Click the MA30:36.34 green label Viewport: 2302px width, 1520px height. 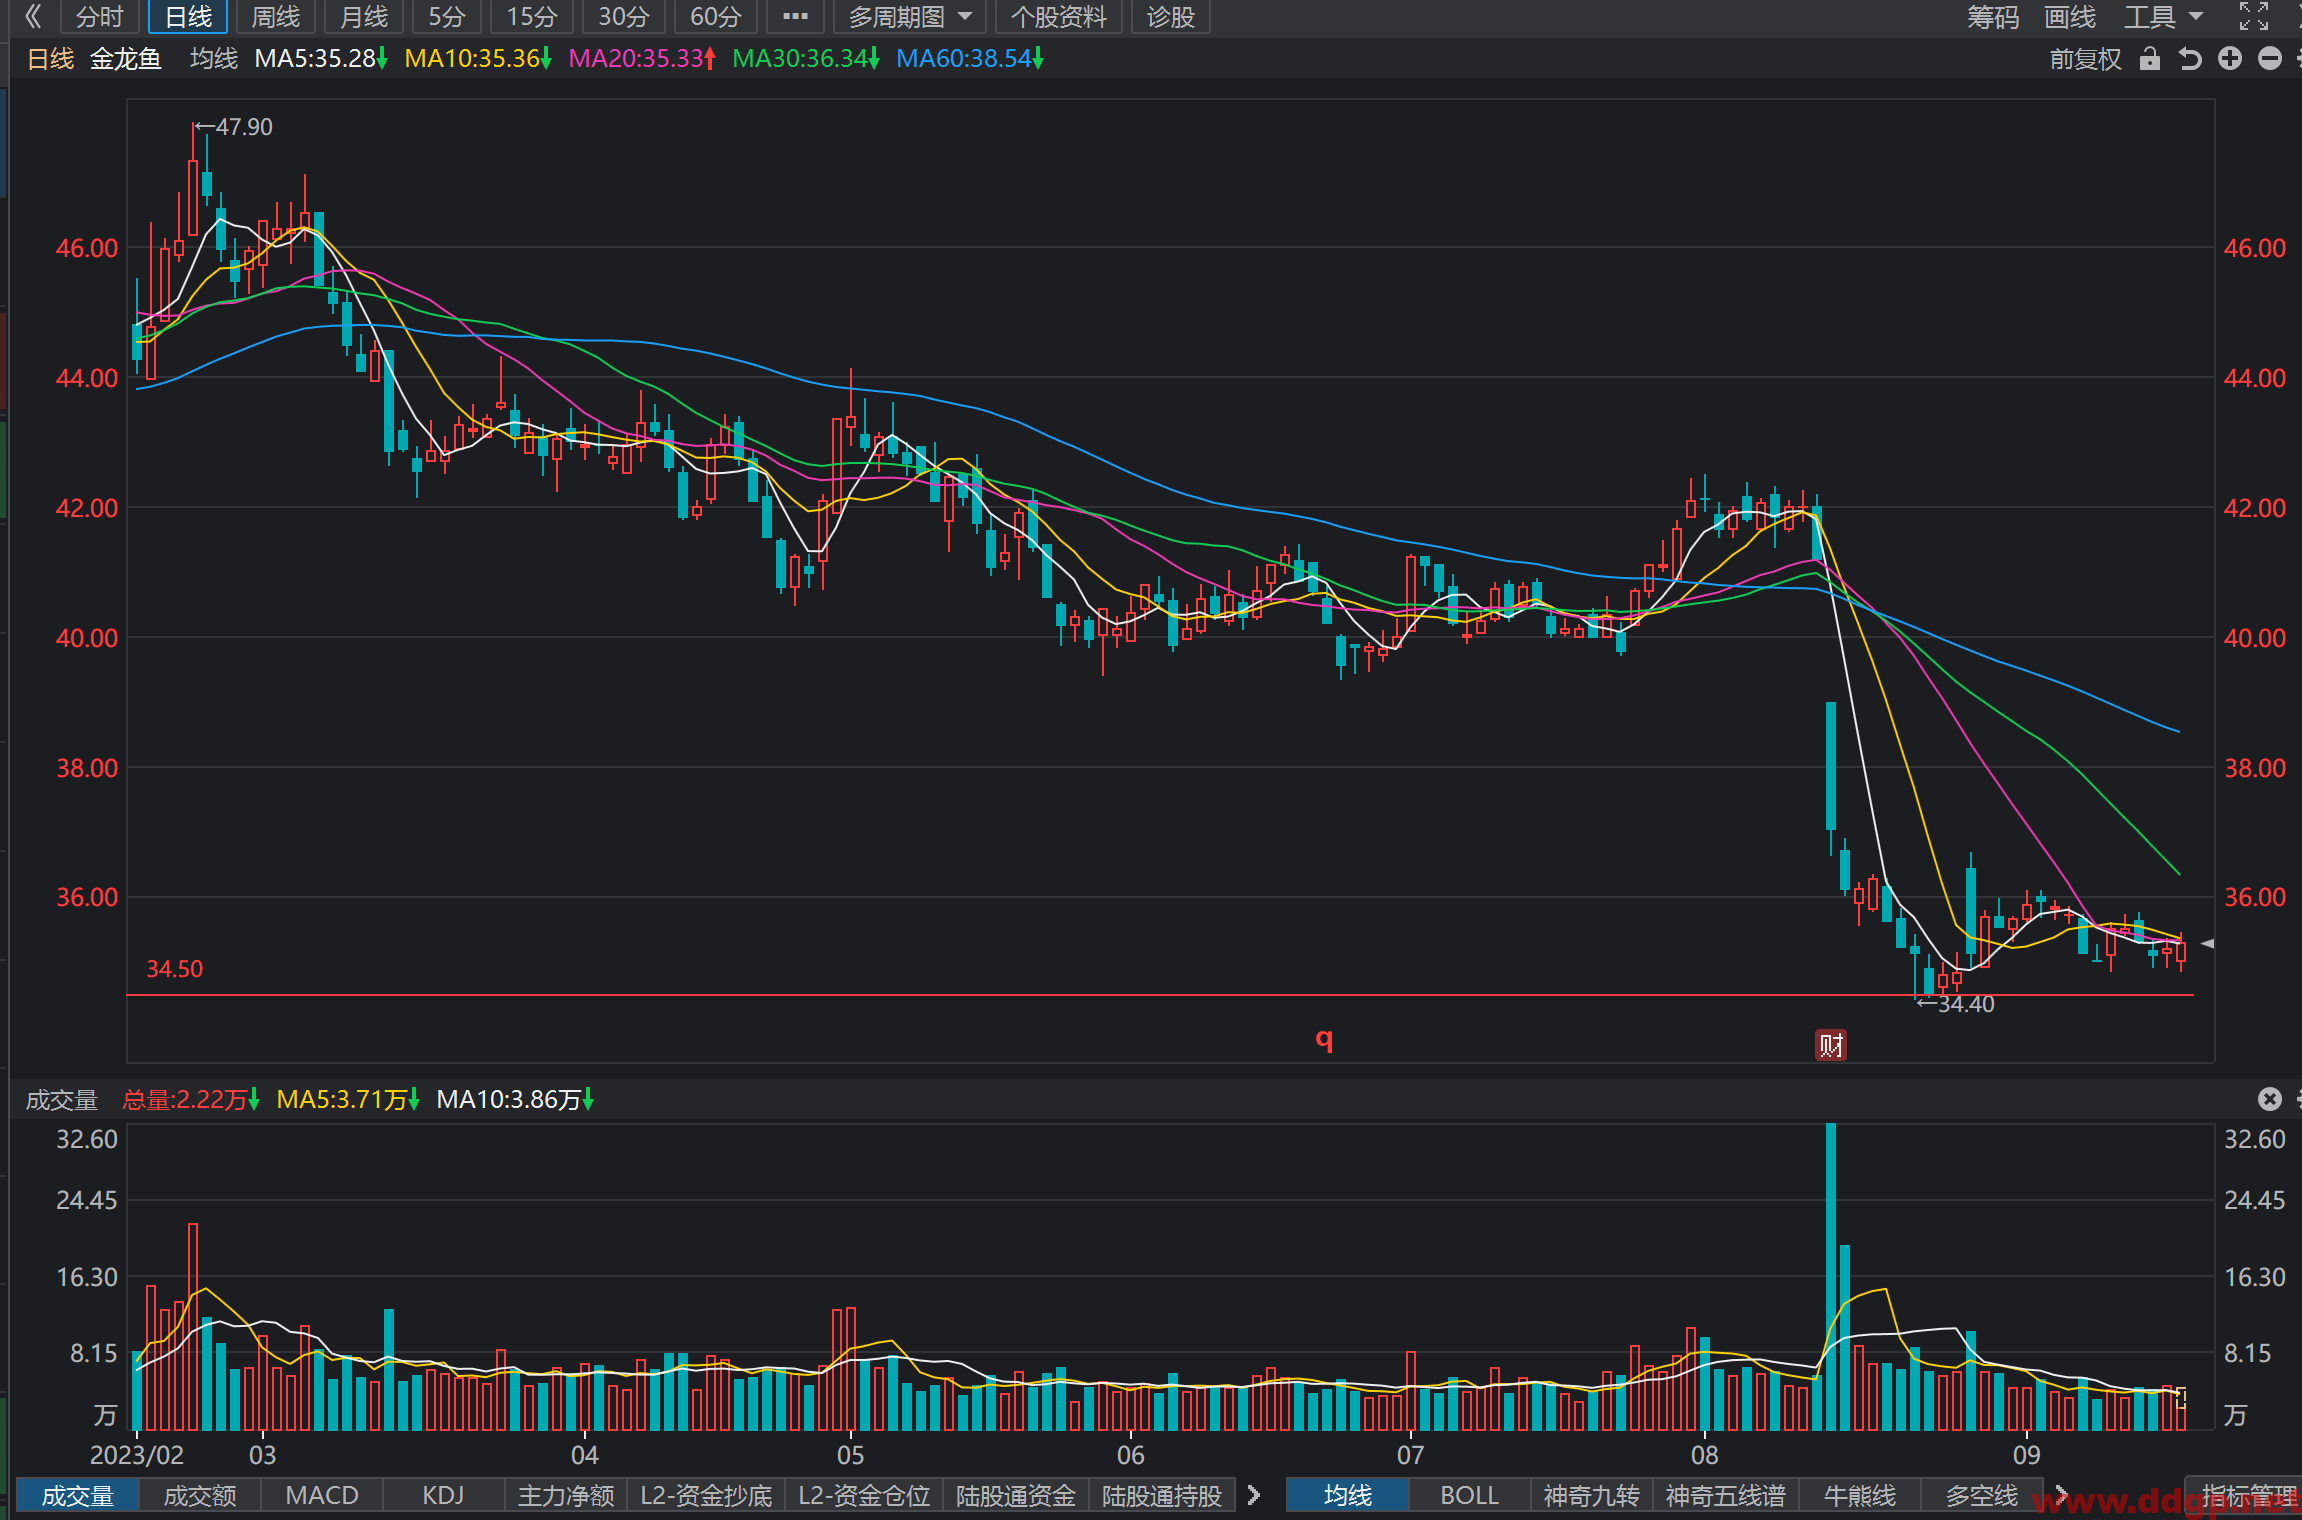click(805, 59)
